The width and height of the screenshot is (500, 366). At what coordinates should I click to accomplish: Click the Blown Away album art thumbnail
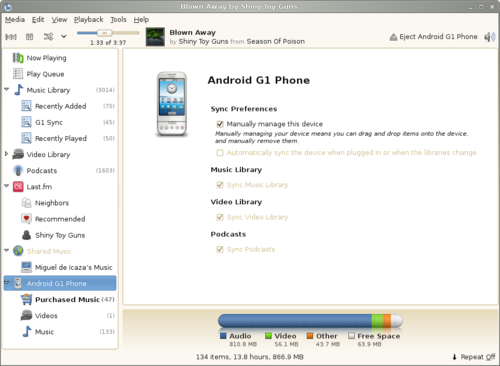pyautogui.click(x=155, y=37)
